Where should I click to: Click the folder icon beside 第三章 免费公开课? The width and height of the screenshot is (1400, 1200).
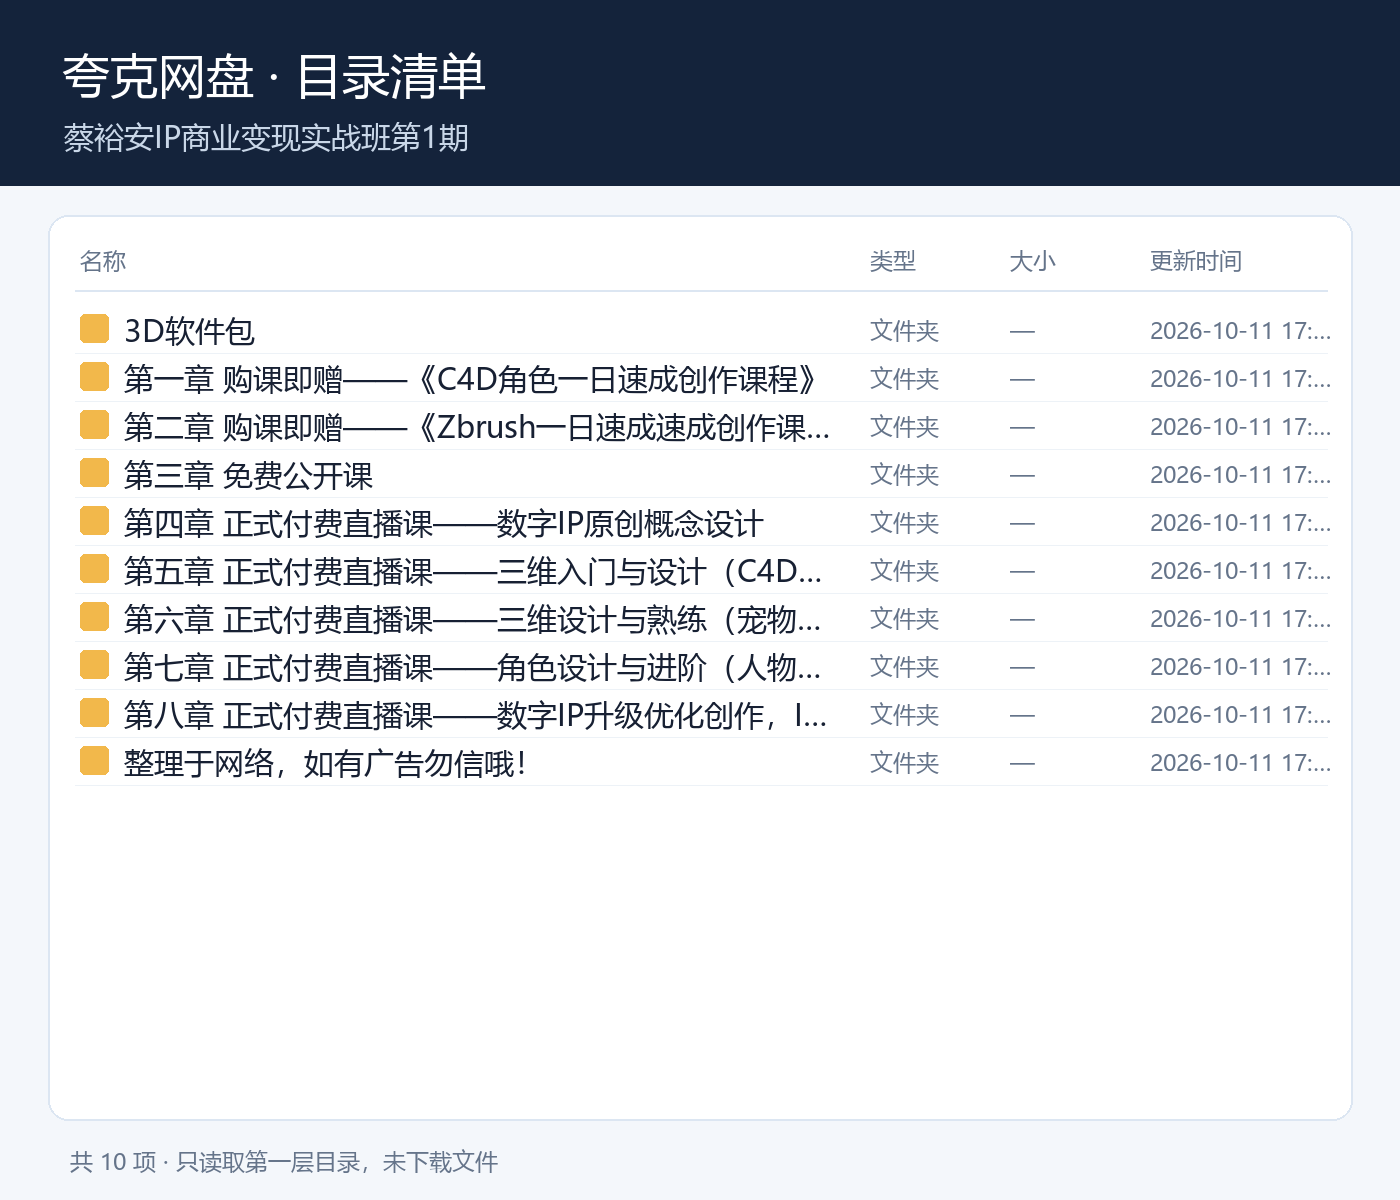click(x=94, y=473)
